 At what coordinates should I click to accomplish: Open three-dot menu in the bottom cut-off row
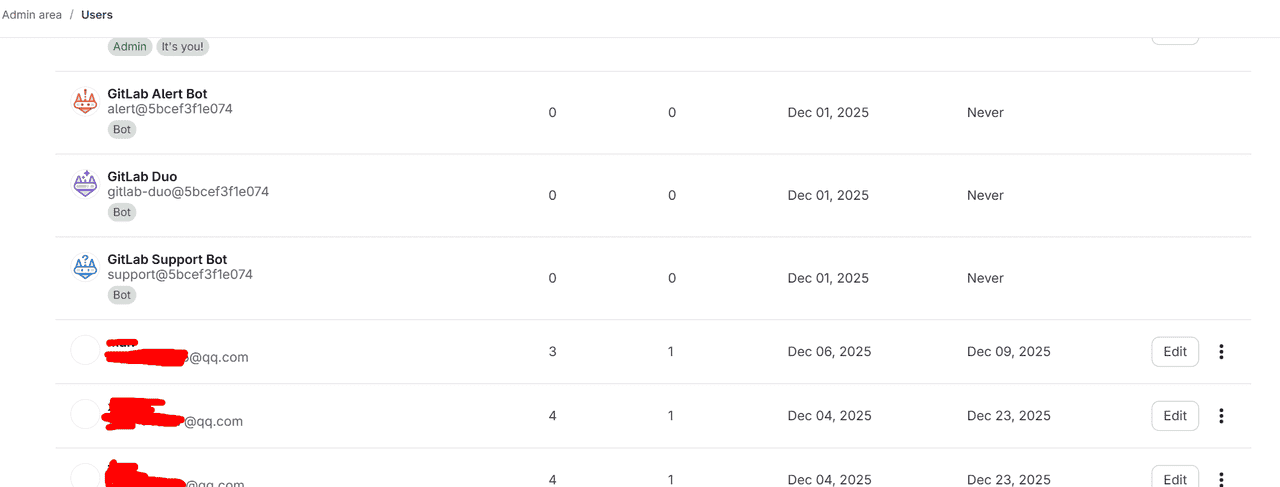tap(1221, 479)
